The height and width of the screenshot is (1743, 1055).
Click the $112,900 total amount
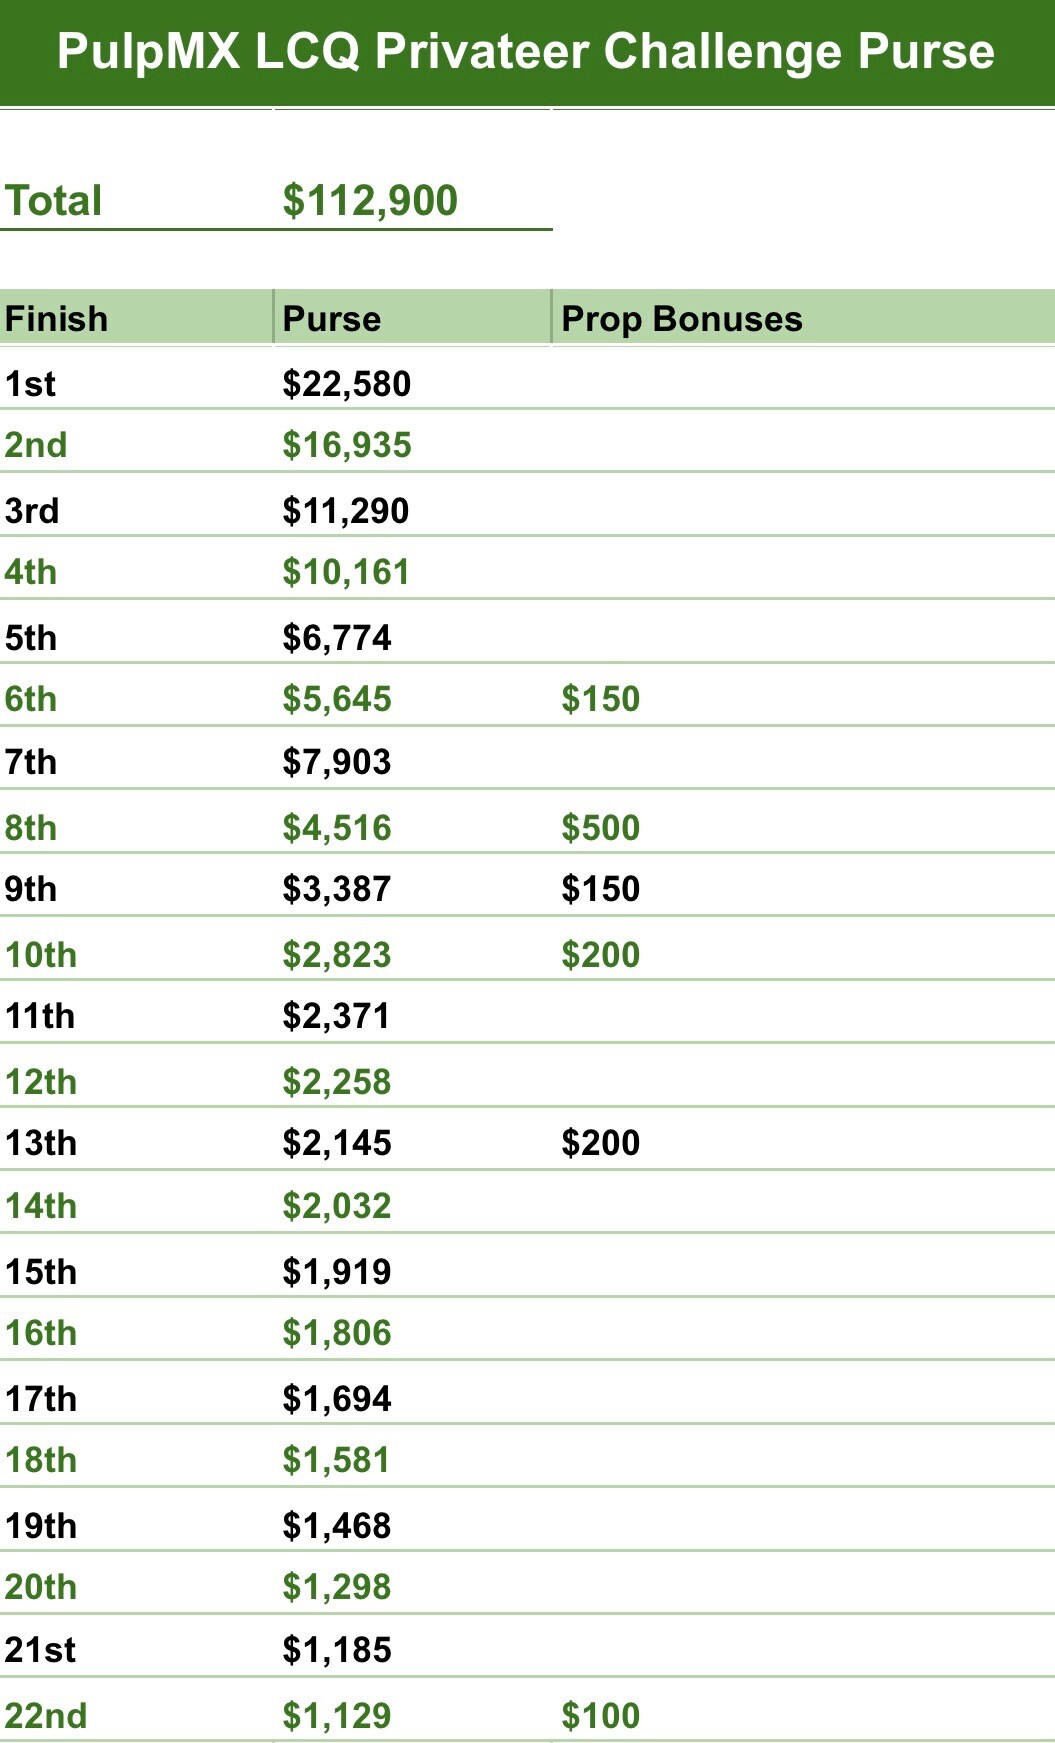(x=370, y=201)
